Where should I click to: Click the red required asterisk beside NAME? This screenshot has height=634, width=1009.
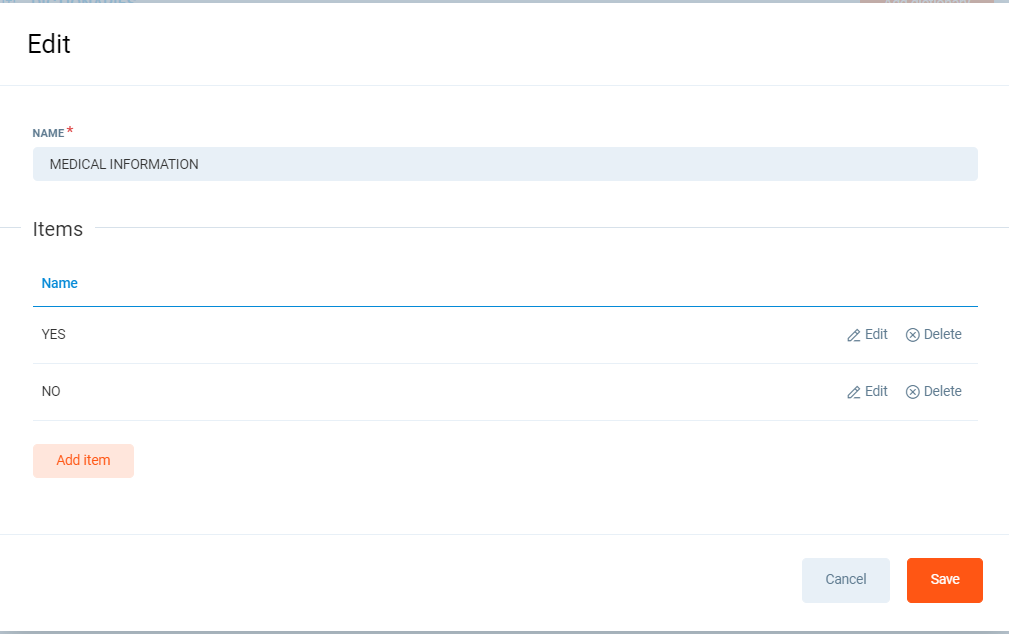(70, 131)
